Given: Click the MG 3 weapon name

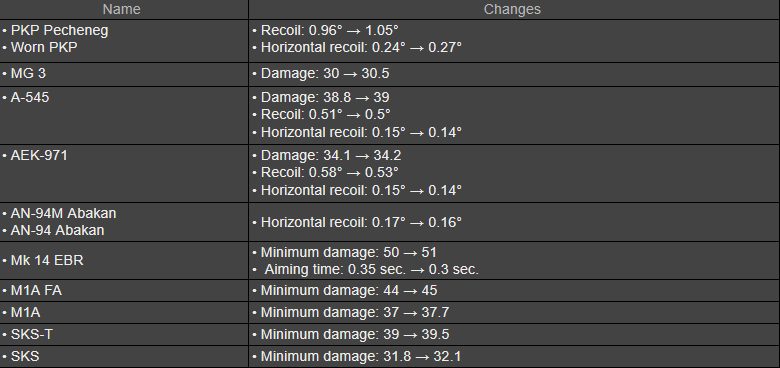Looking at the screenshot, I should coord(28,74).
